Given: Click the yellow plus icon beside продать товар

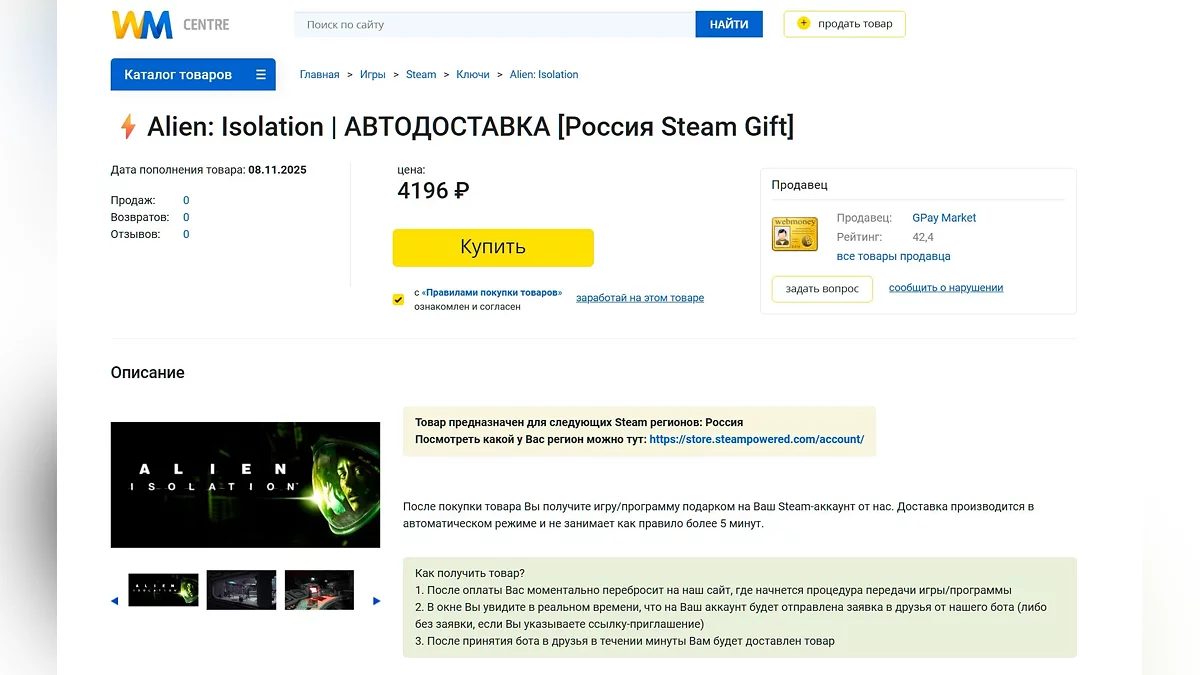Looking at the screenshot, I should click(x=803, y=24).
